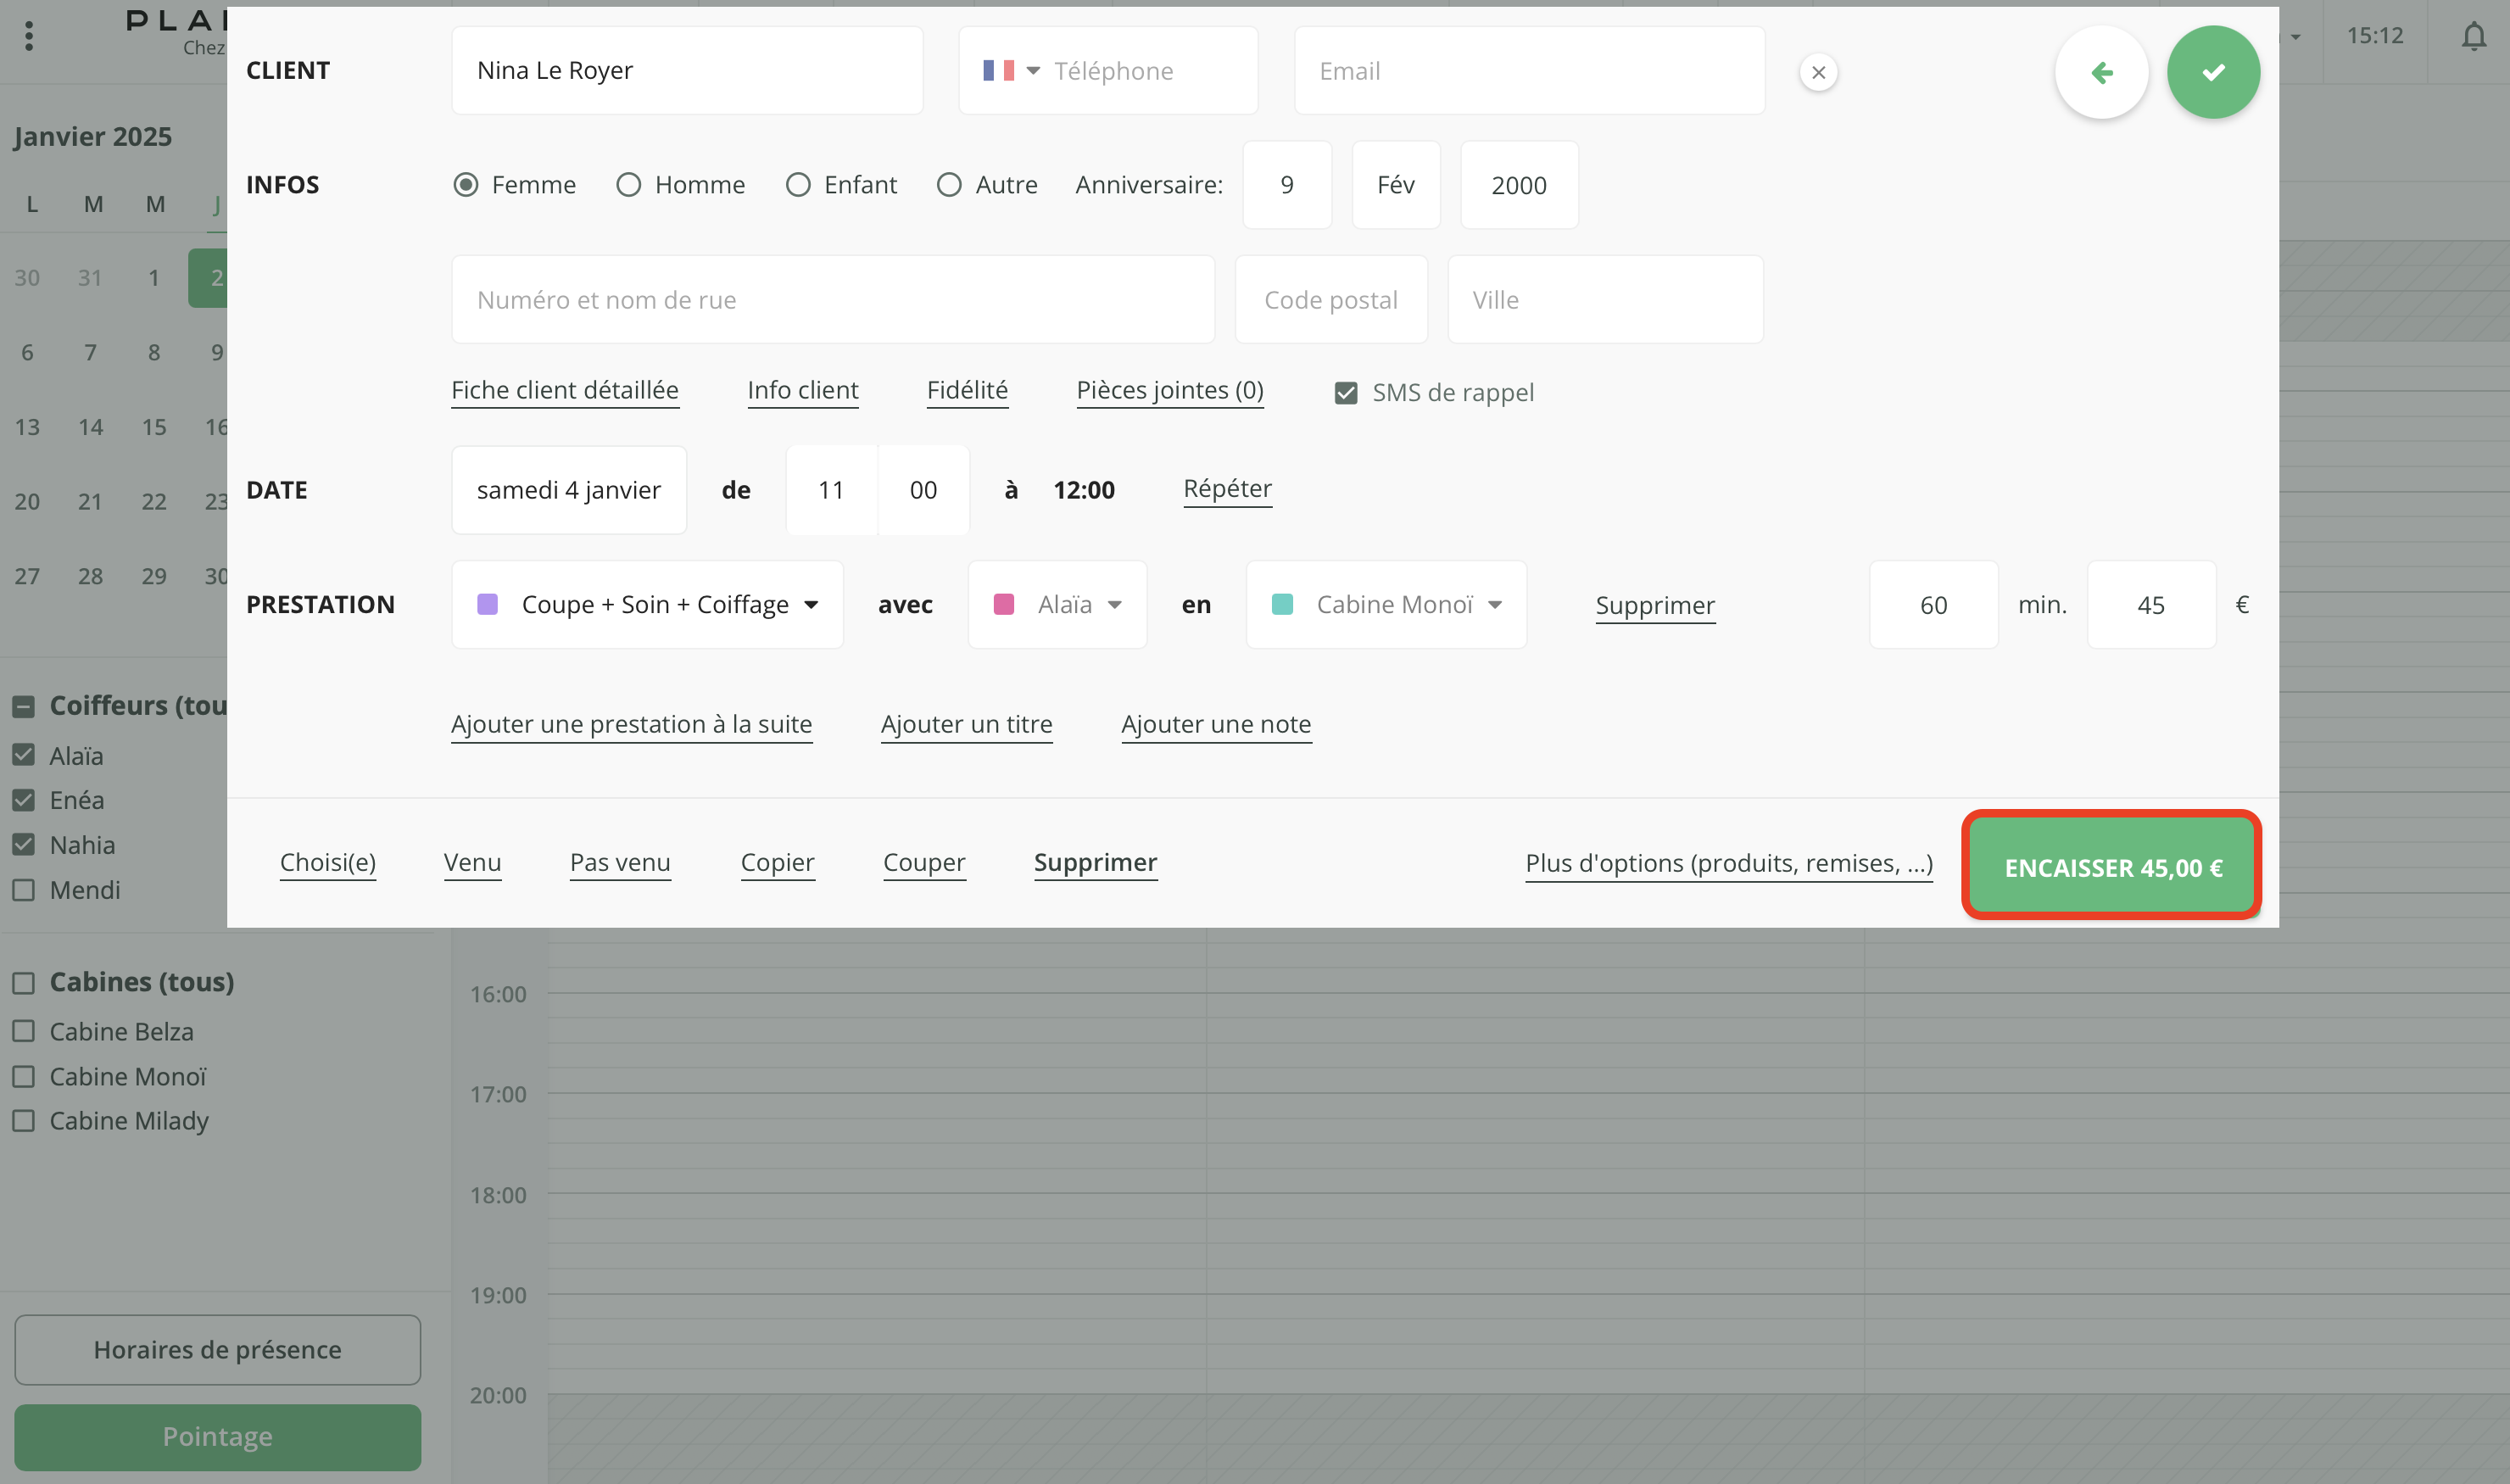This screenshot has width=2510, height=1484.
Task: Click the Email input field
Action: [1528, 71]
